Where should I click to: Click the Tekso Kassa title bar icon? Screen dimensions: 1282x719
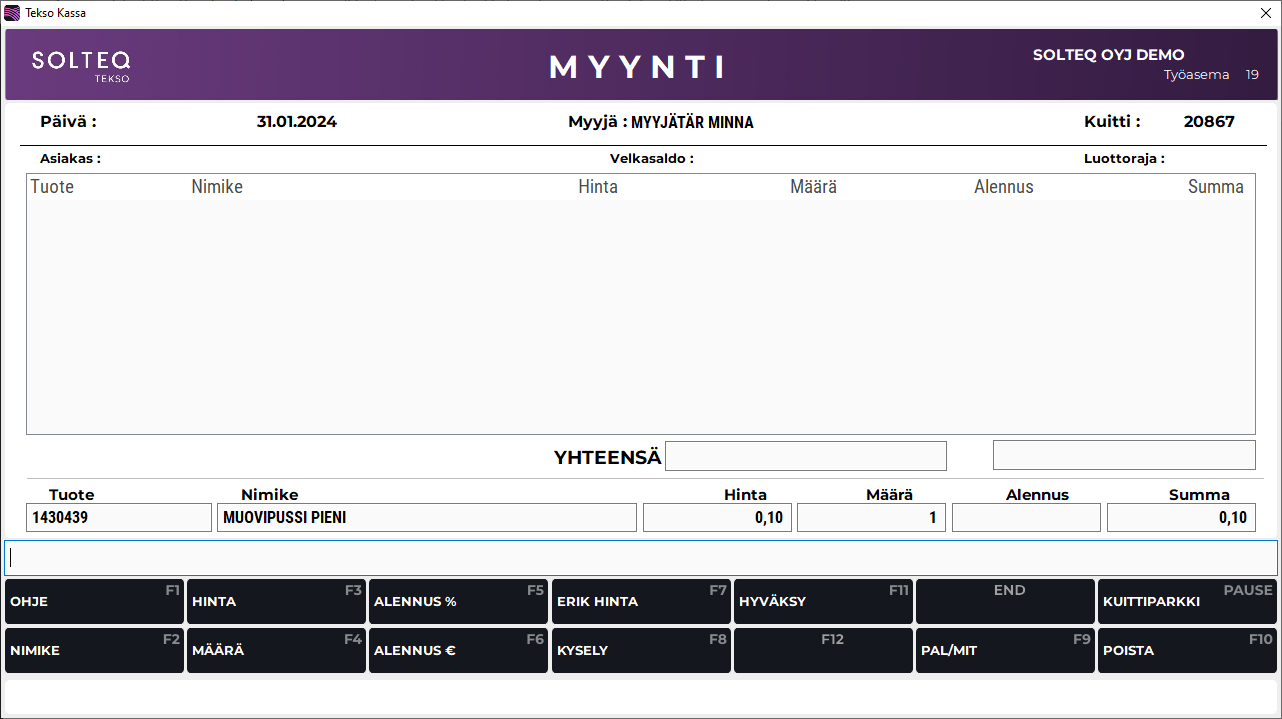12,13
